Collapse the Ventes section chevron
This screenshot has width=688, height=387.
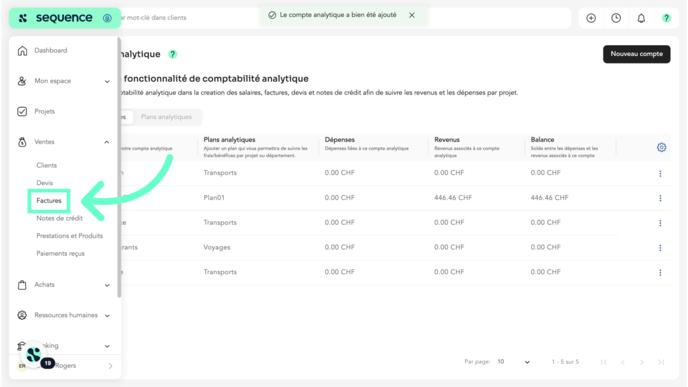click(x=107, y=142)
